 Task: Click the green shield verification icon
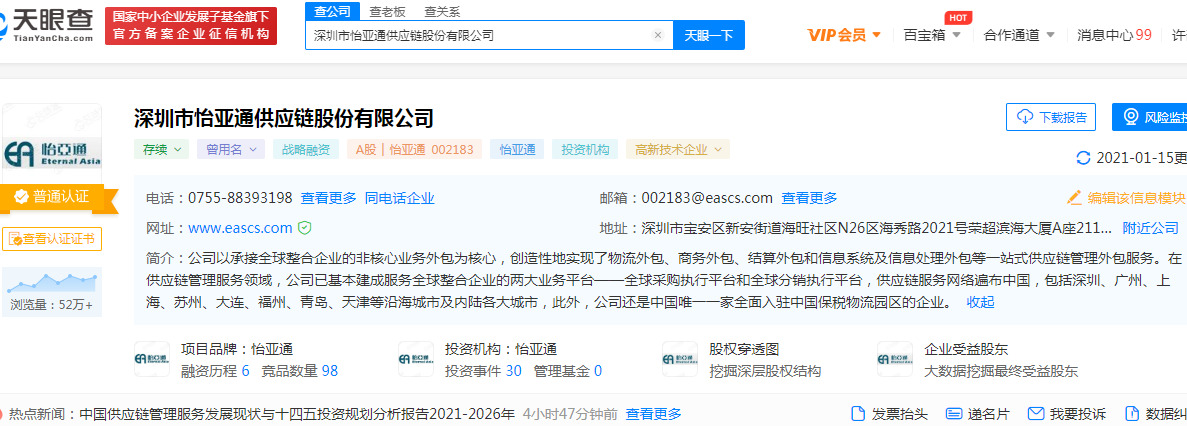pos(305,227)
